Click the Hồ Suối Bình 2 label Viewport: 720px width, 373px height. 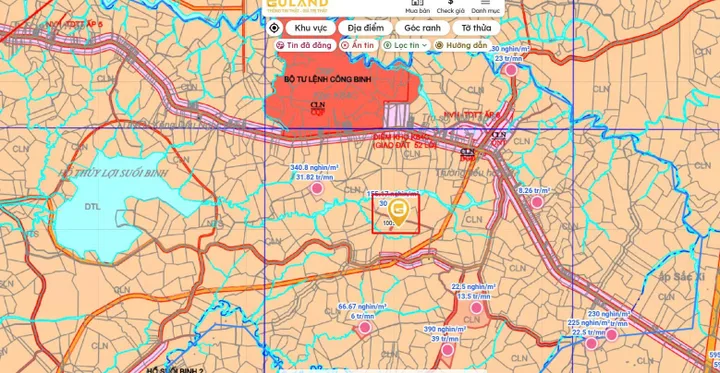pyautogui.click(x=174, y=370)
